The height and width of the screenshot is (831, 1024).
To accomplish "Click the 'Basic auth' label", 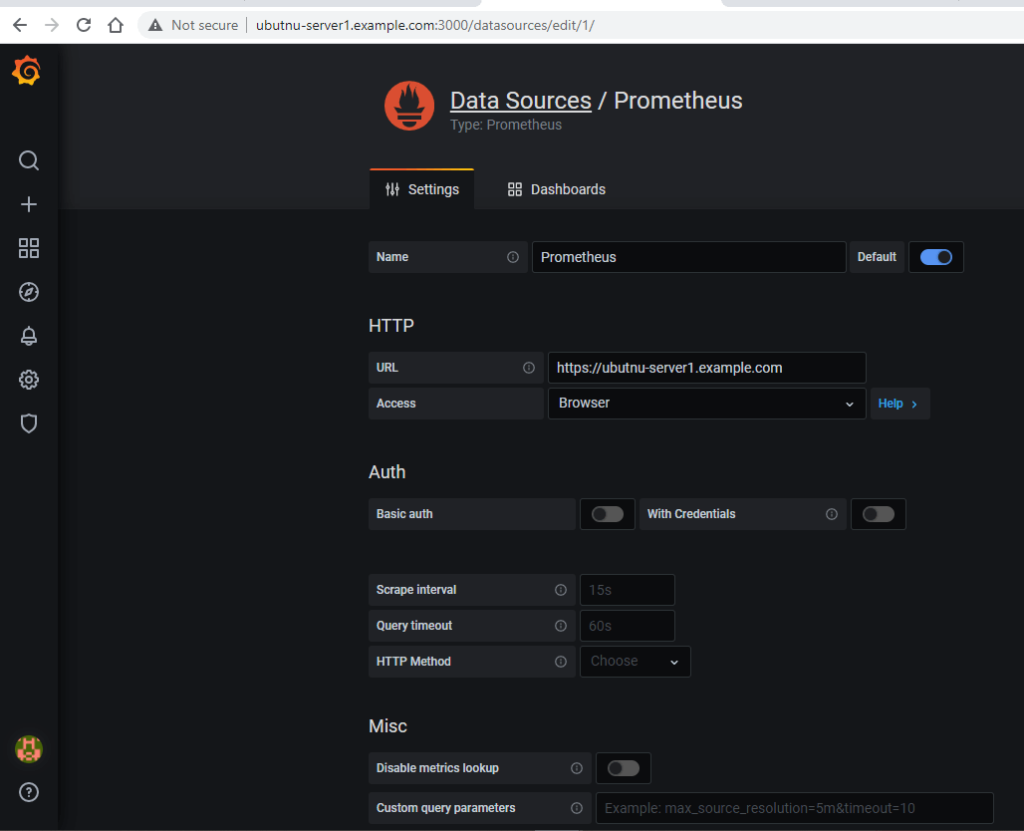I will (x=404, y=514).
